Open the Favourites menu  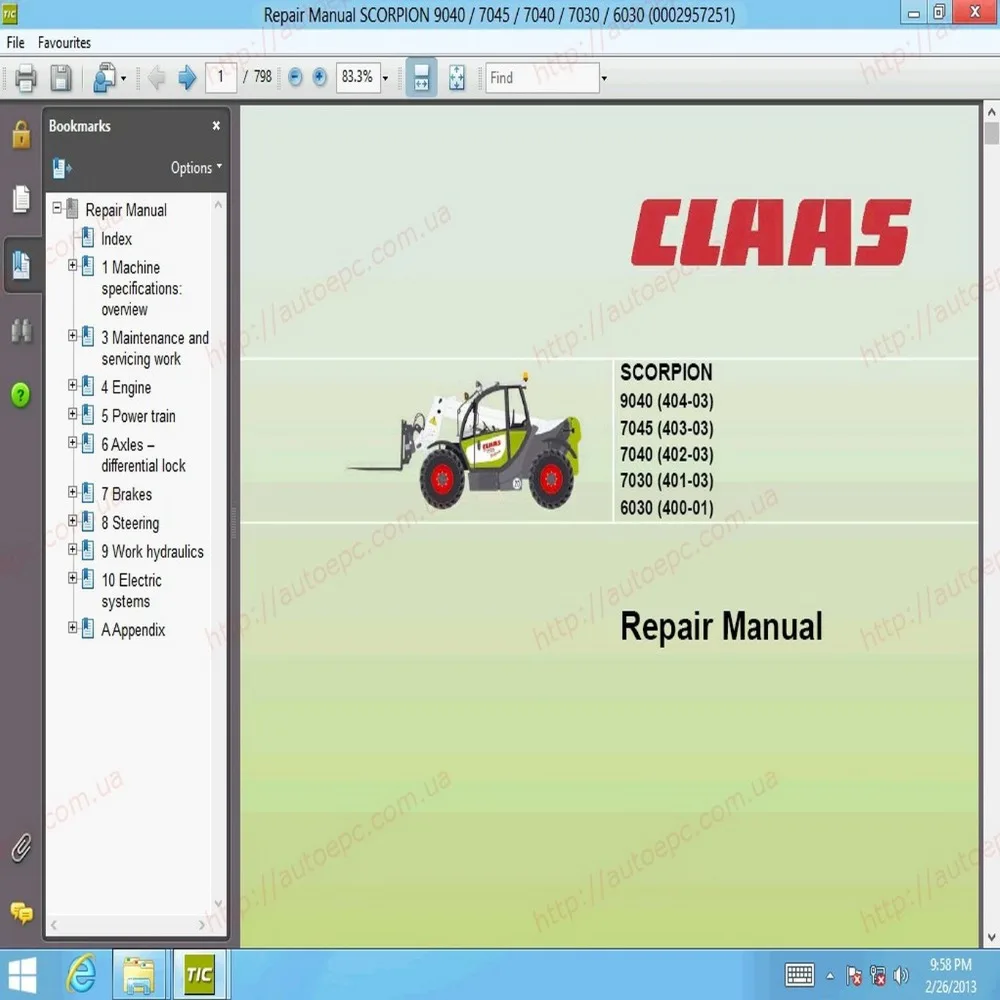64,43
